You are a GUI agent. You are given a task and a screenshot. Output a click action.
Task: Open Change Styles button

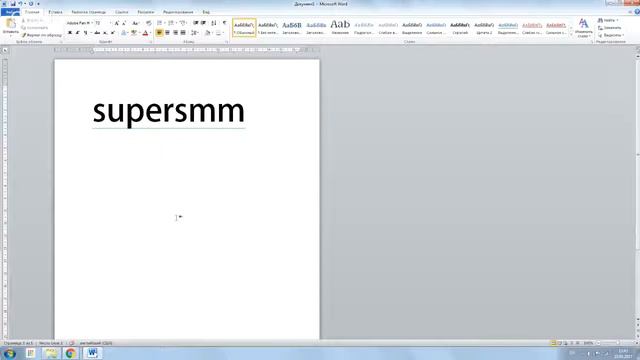click(x=584, y=28)
